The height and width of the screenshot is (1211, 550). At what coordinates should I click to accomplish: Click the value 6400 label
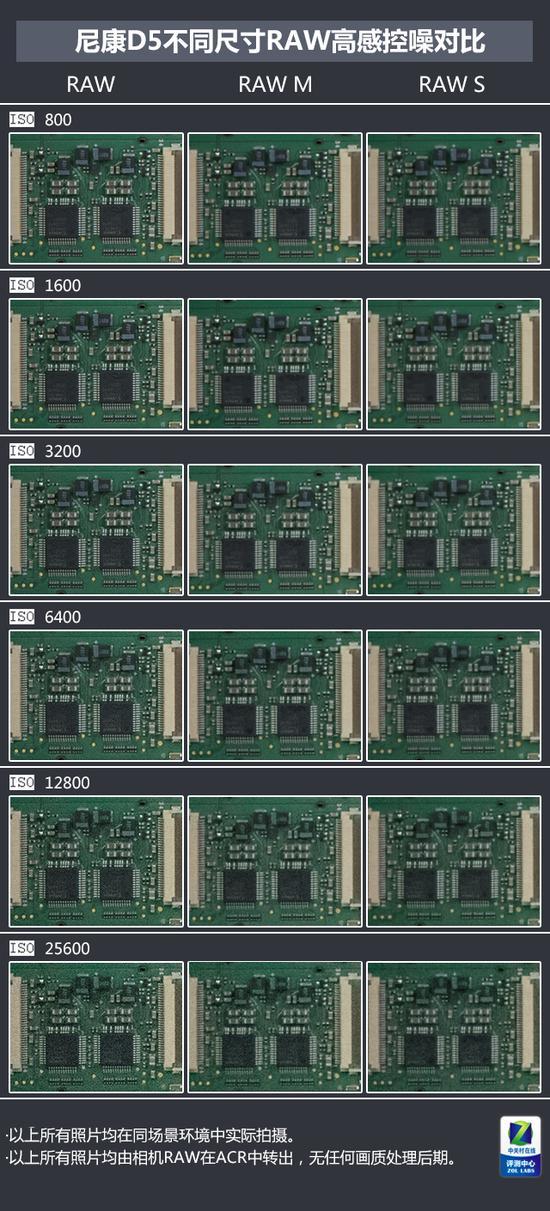(63, 617)
